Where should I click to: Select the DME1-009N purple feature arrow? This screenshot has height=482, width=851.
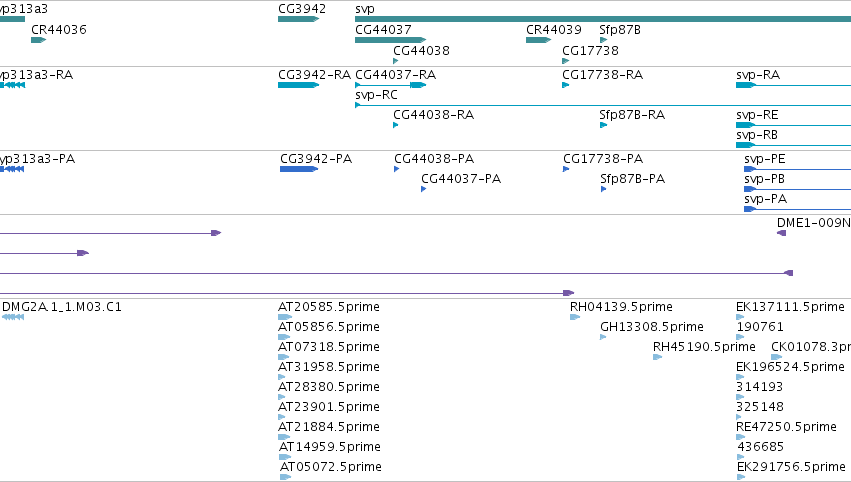782,233
